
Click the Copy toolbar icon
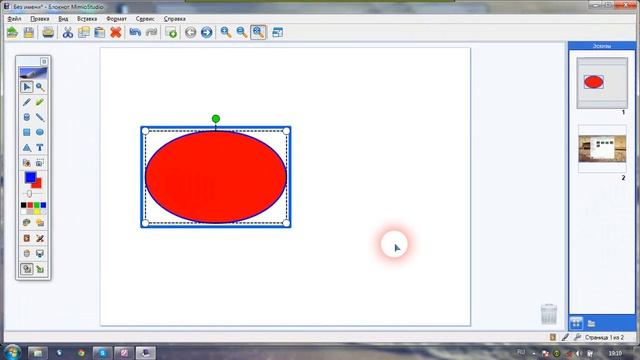pyautogui.click(x=84, y=32)
